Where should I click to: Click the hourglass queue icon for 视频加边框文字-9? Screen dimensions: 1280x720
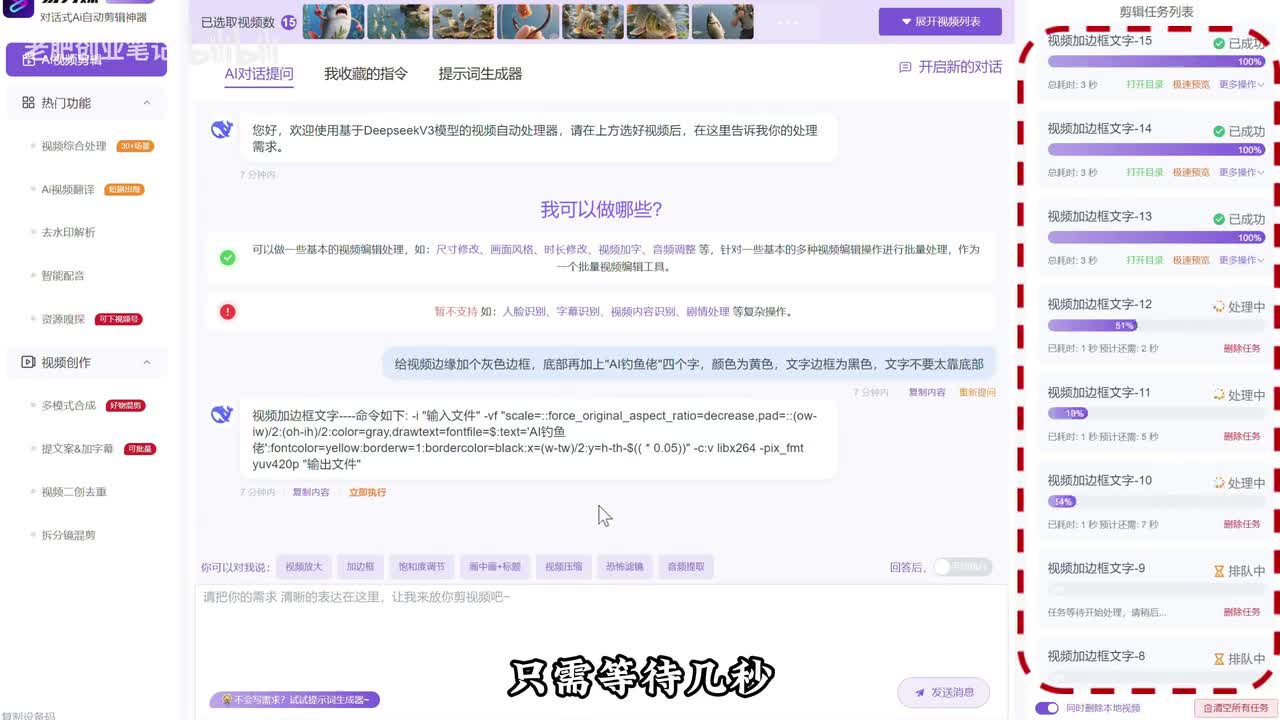1218,571
